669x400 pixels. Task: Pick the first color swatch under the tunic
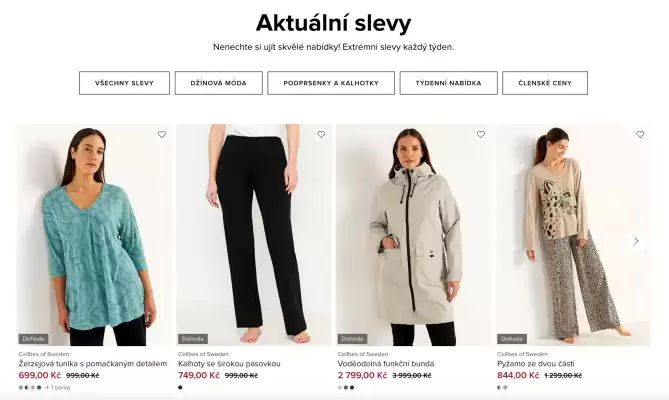point(21,387)
